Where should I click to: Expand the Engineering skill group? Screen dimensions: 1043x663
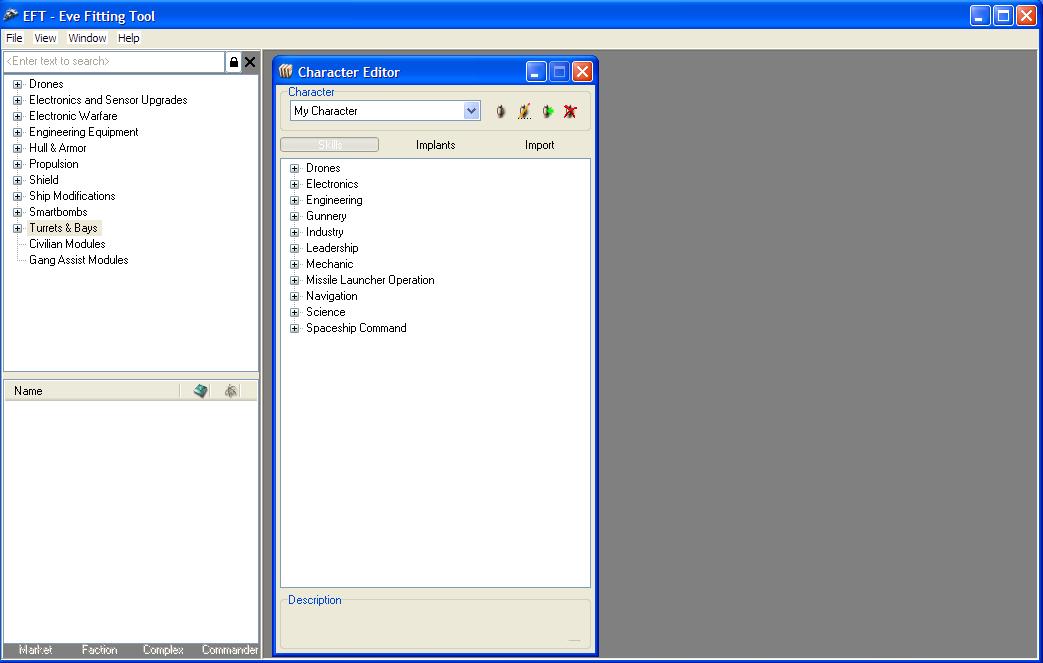(x=295, y=200)
